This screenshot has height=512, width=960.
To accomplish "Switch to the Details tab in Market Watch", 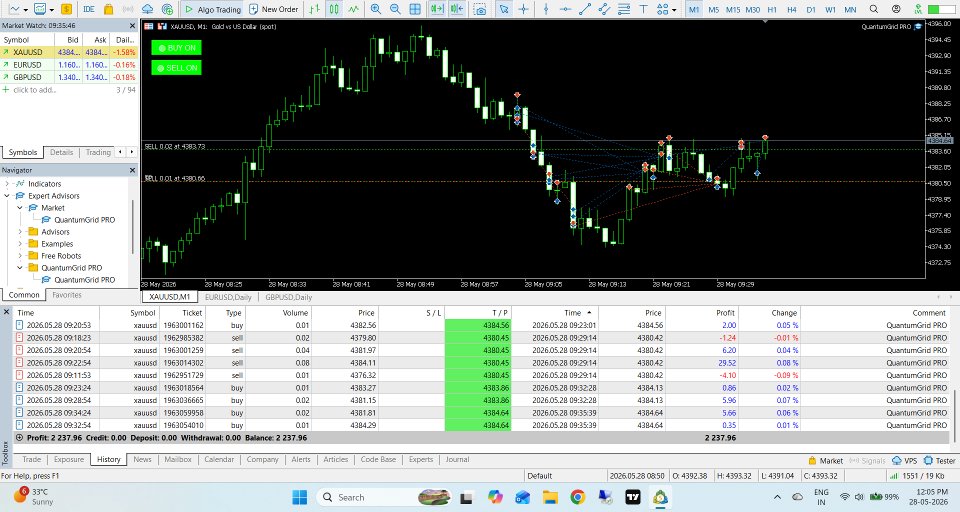I will pyautogui.click(x=61, y=152).
